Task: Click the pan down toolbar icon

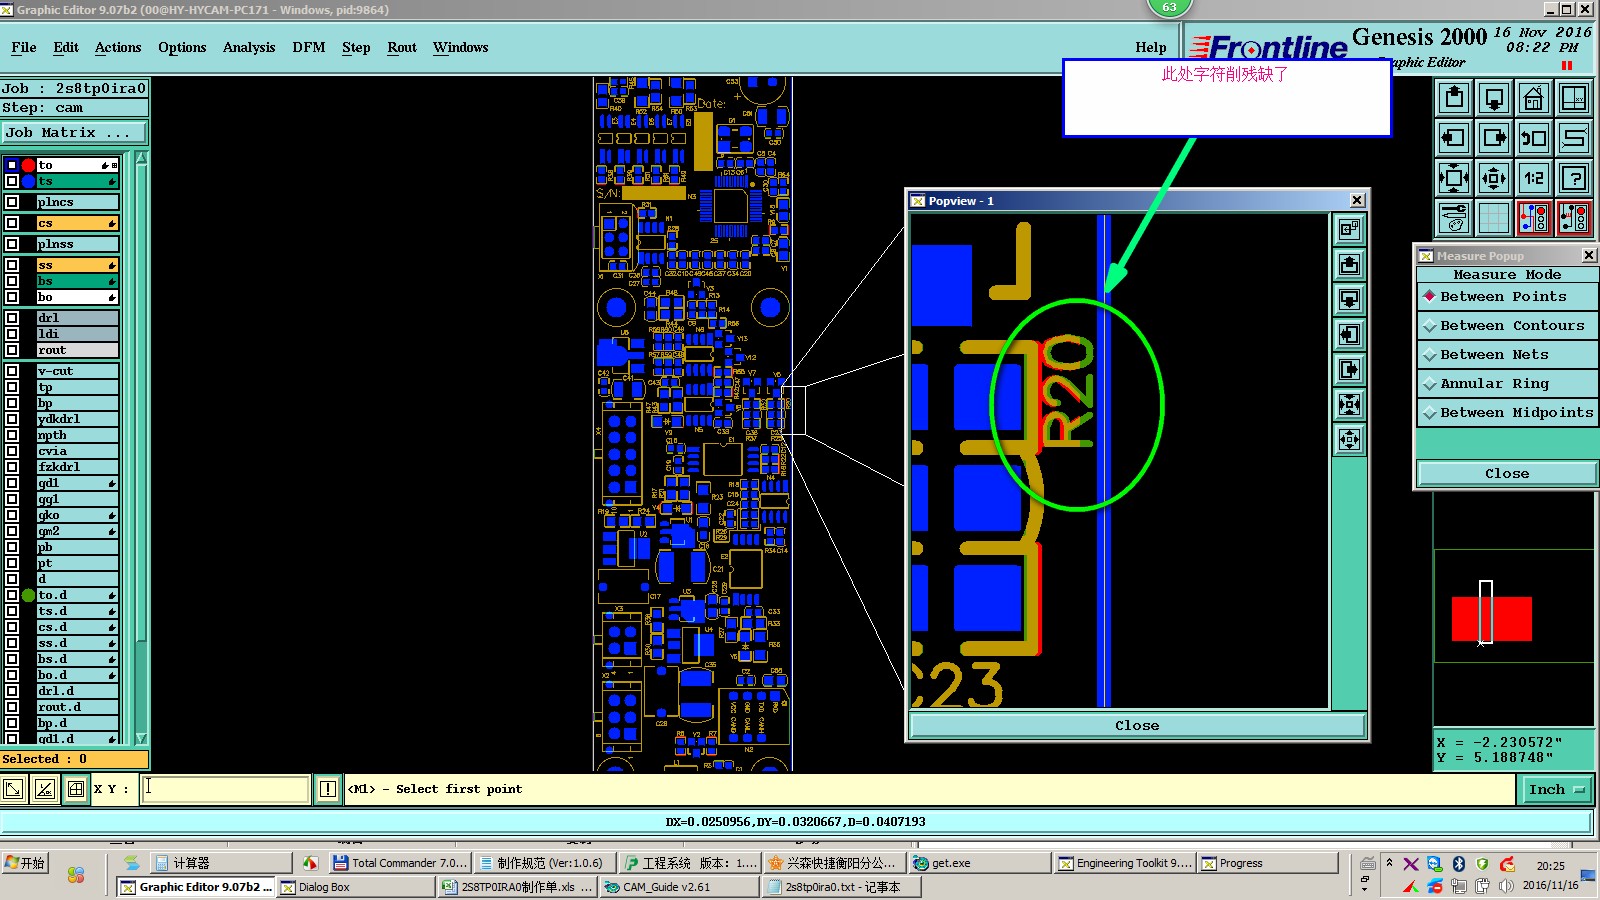Action: click(1494, 98)
